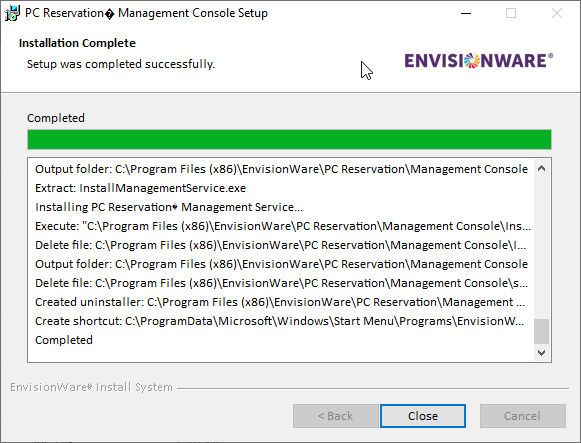The image size is (581, 443).
Task: Click the empty scrollbar track above the thumb
Action: coord(541,247)
